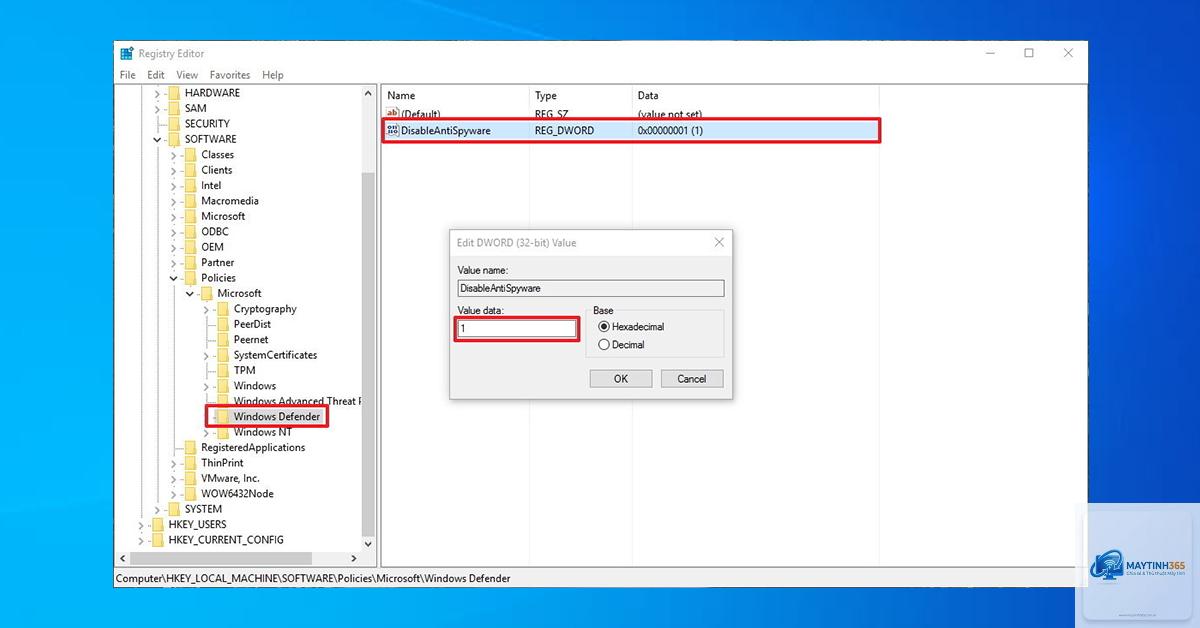Collapse the Microsoft key under Policies
The image size is (1200, 628).
(190, 294)
